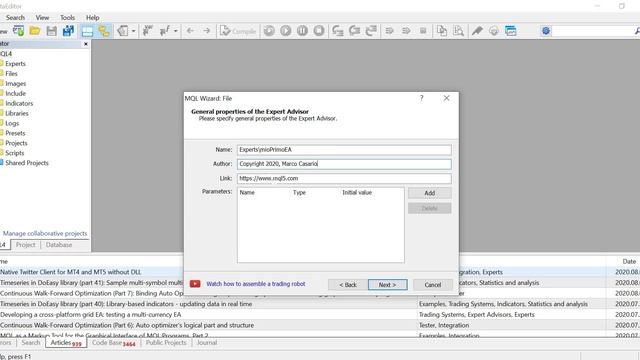This screenshot has width=640, height=360.
Task: Click the blue MQL5 community gear icon
Action: tap(546, 31)
